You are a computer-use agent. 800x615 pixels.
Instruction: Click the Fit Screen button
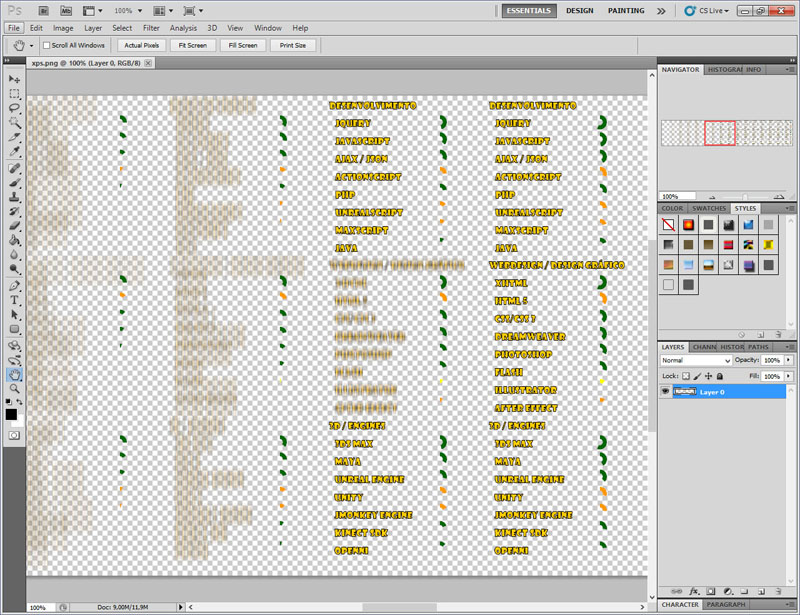[x=193, y=45]
